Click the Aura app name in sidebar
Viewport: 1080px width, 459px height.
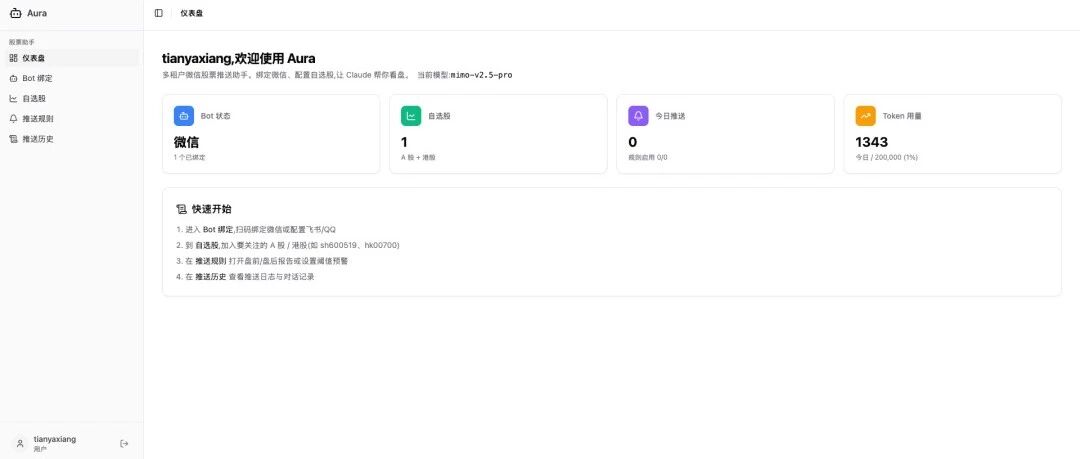click(37, 13)
